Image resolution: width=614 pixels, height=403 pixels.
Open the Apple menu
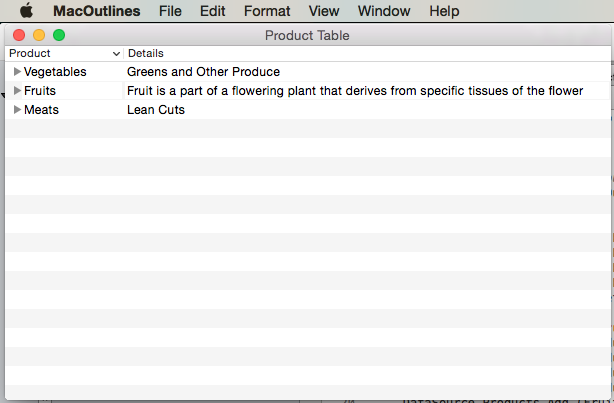point(27,11)
